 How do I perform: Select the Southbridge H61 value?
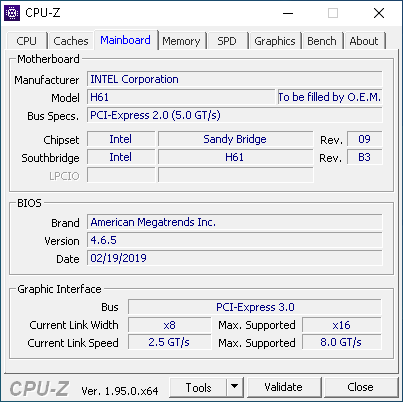(235, 157)
